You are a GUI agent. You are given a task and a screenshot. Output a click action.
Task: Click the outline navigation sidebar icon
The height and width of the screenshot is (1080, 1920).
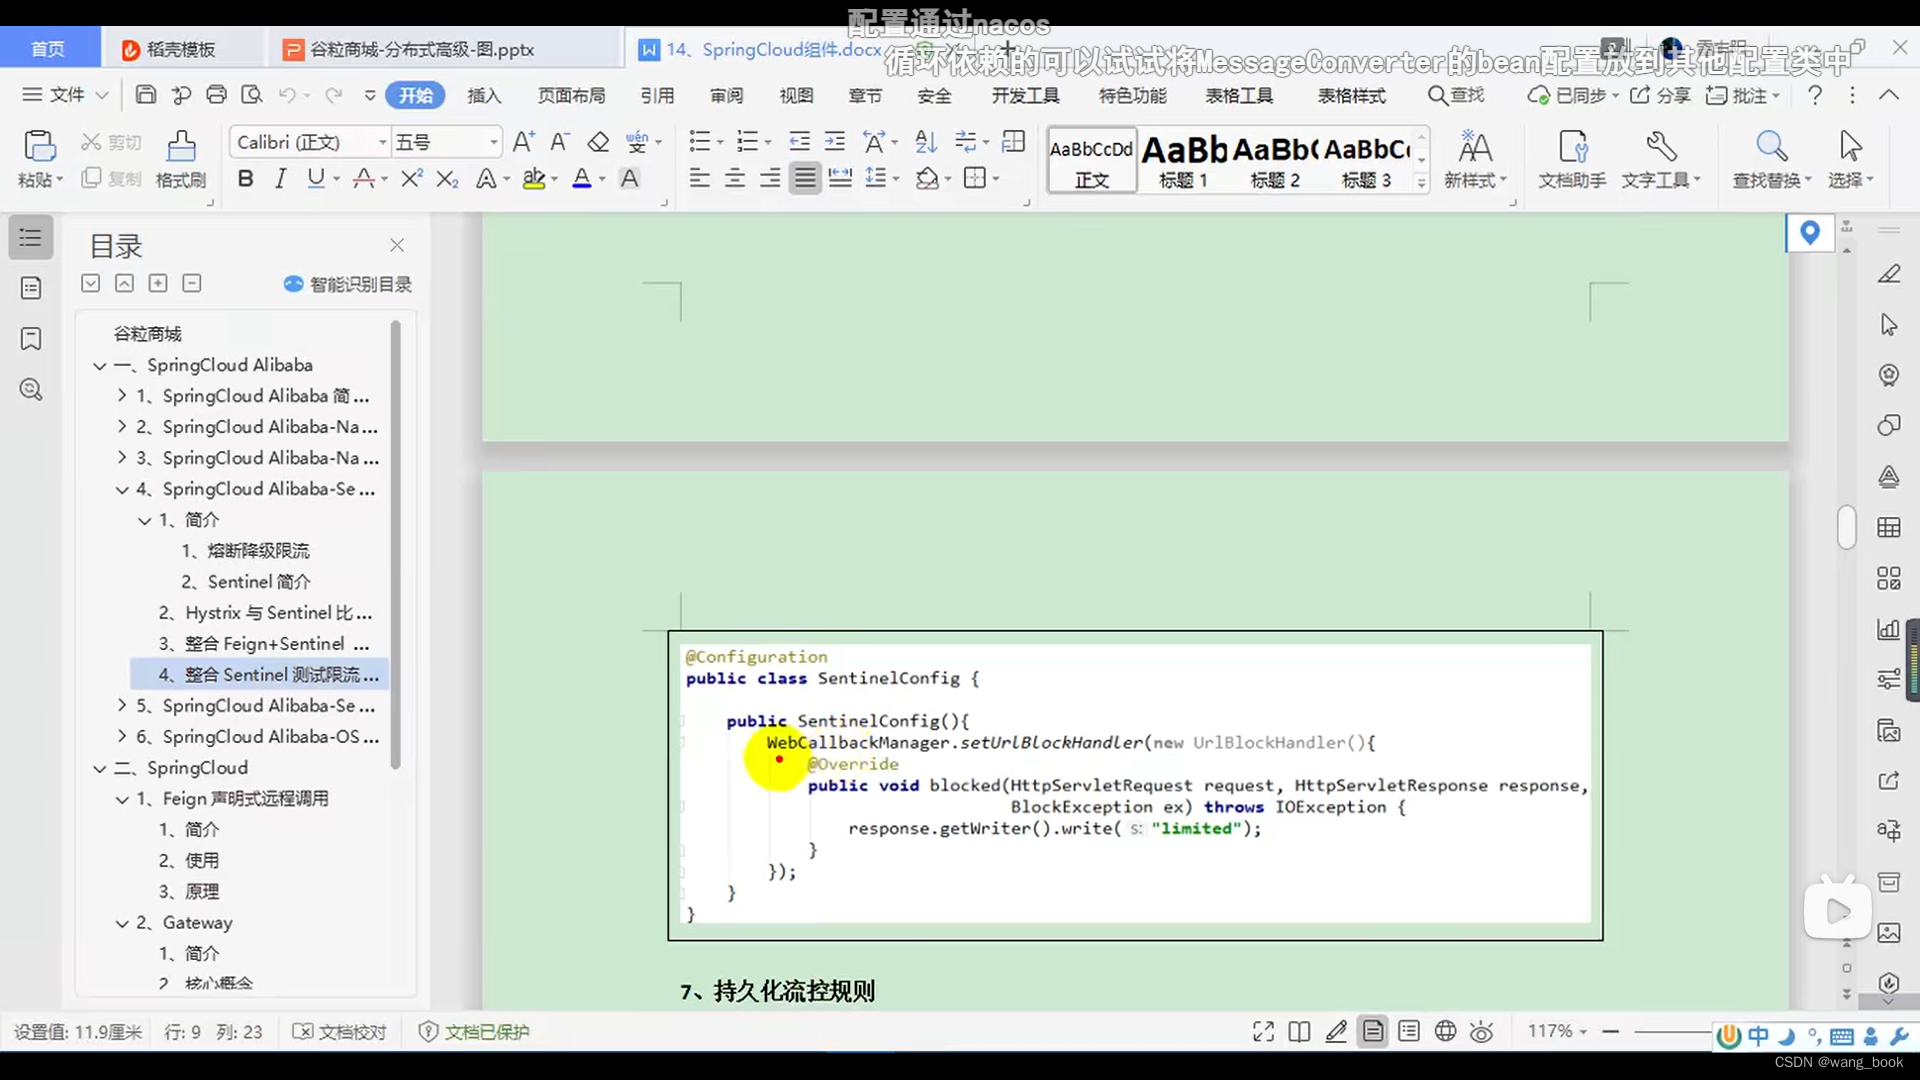pos(31,238)
